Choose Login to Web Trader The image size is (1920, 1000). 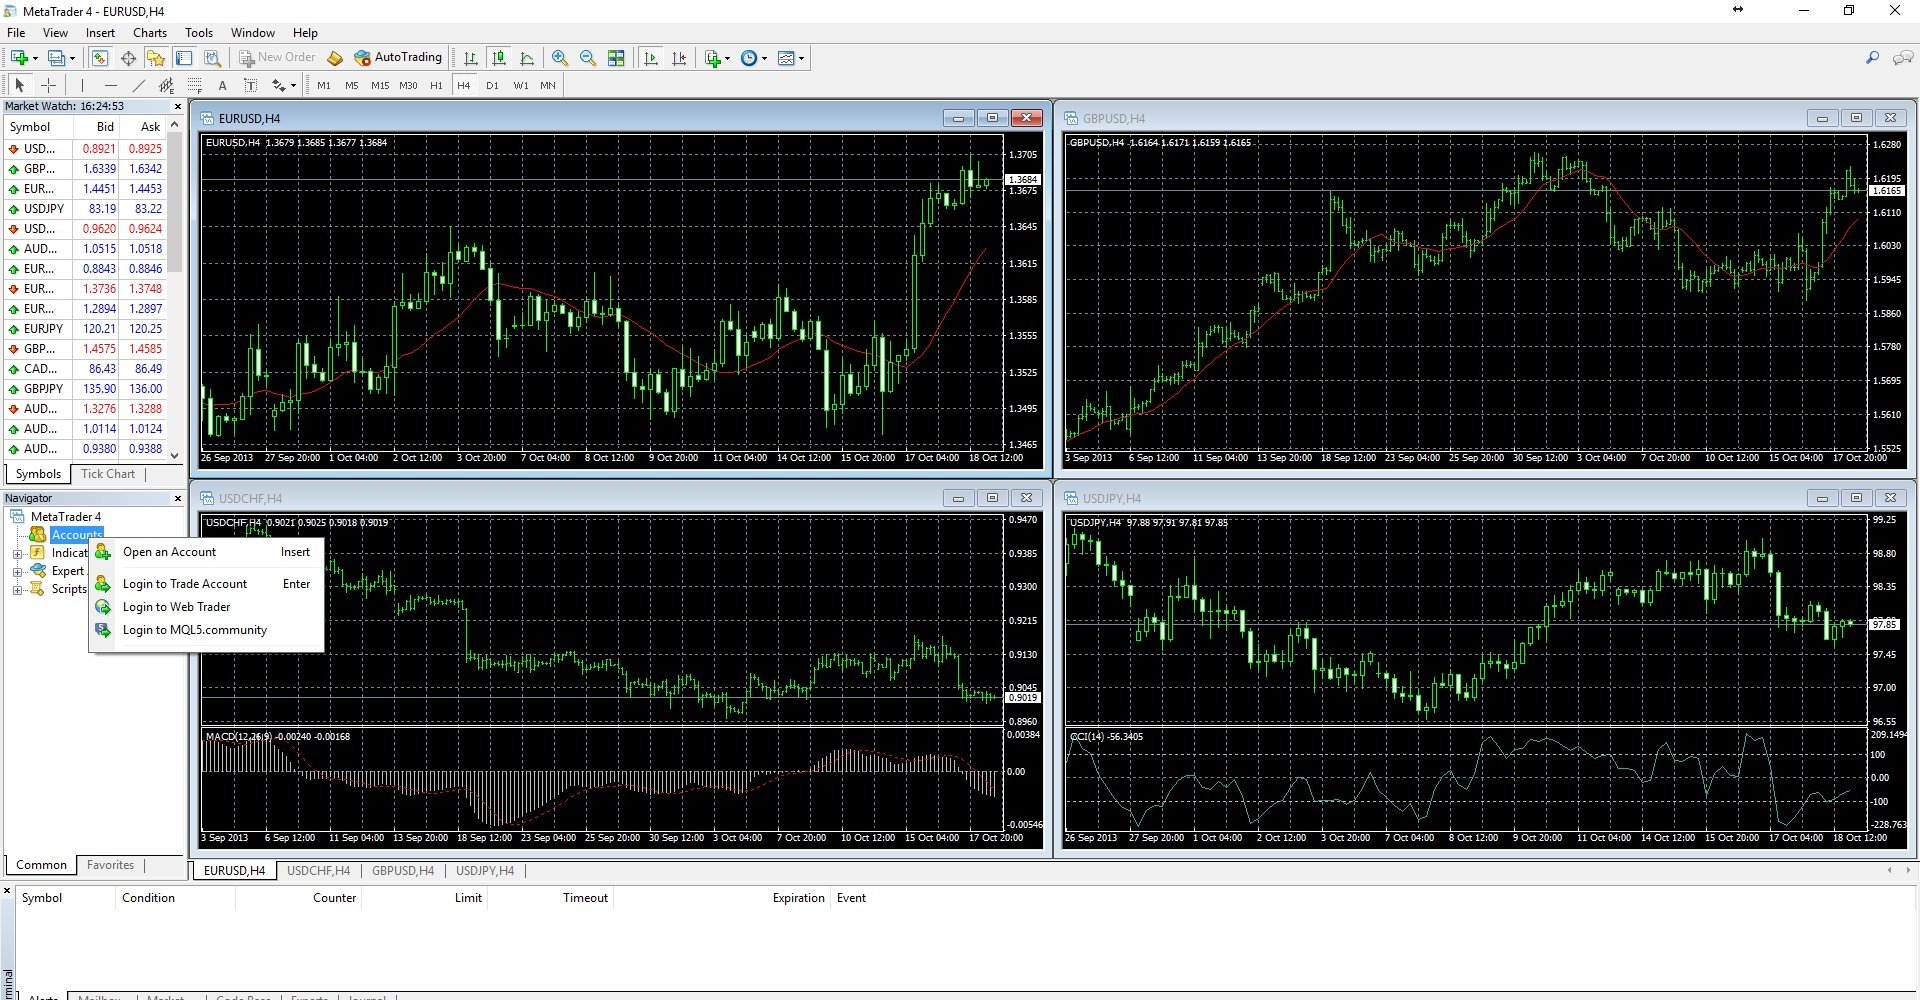(x=206, y=607)
